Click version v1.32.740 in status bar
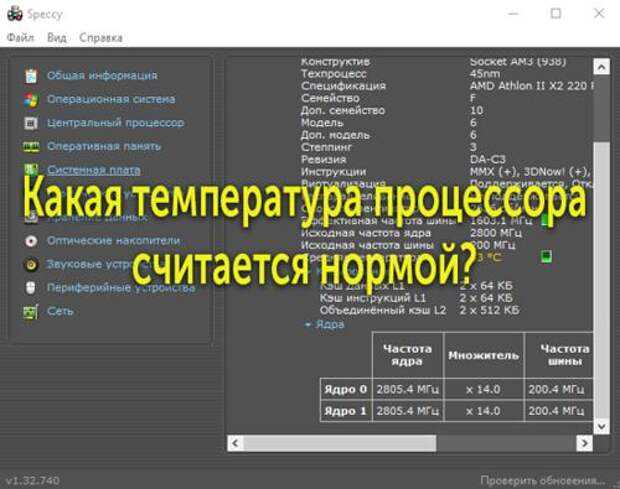The height and width of the screenshot is (489, 620). click(x=33, y=481)
